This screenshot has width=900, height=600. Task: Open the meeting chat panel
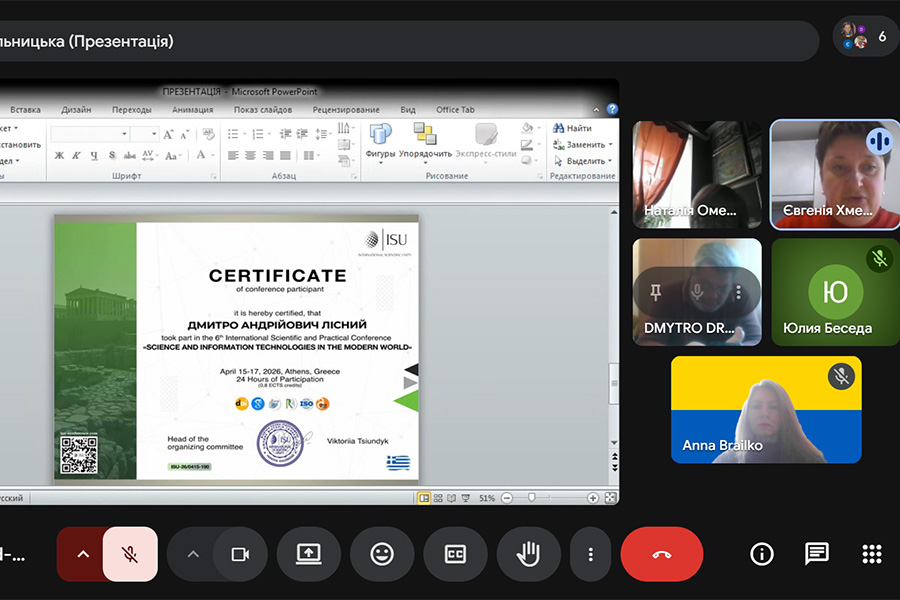(x=816, y=554)
